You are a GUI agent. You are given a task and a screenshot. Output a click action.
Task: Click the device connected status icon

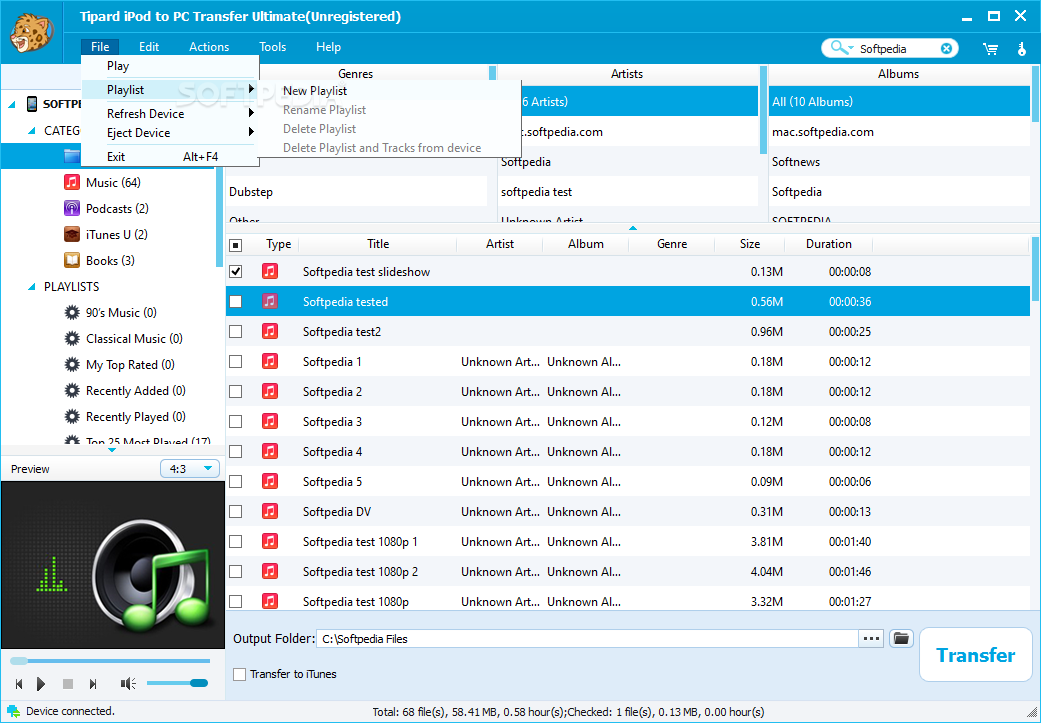13,711
